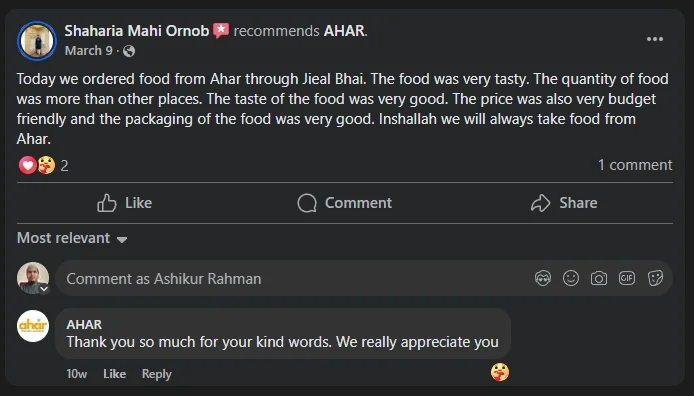Focus the Comment as Ashikur Rahman field
The height and width of the screenshot is (396, 694).
coord(292,278)
